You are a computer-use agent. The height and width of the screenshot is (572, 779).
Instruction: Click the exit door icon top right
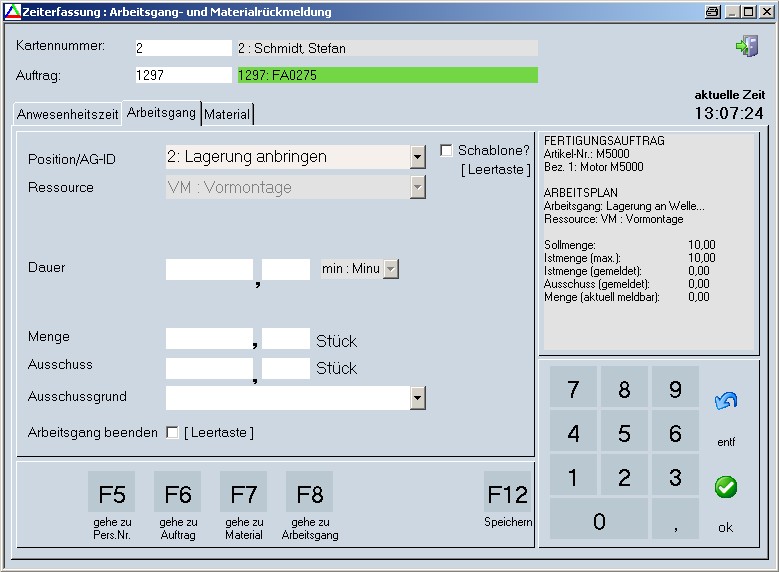coord(746,46)
